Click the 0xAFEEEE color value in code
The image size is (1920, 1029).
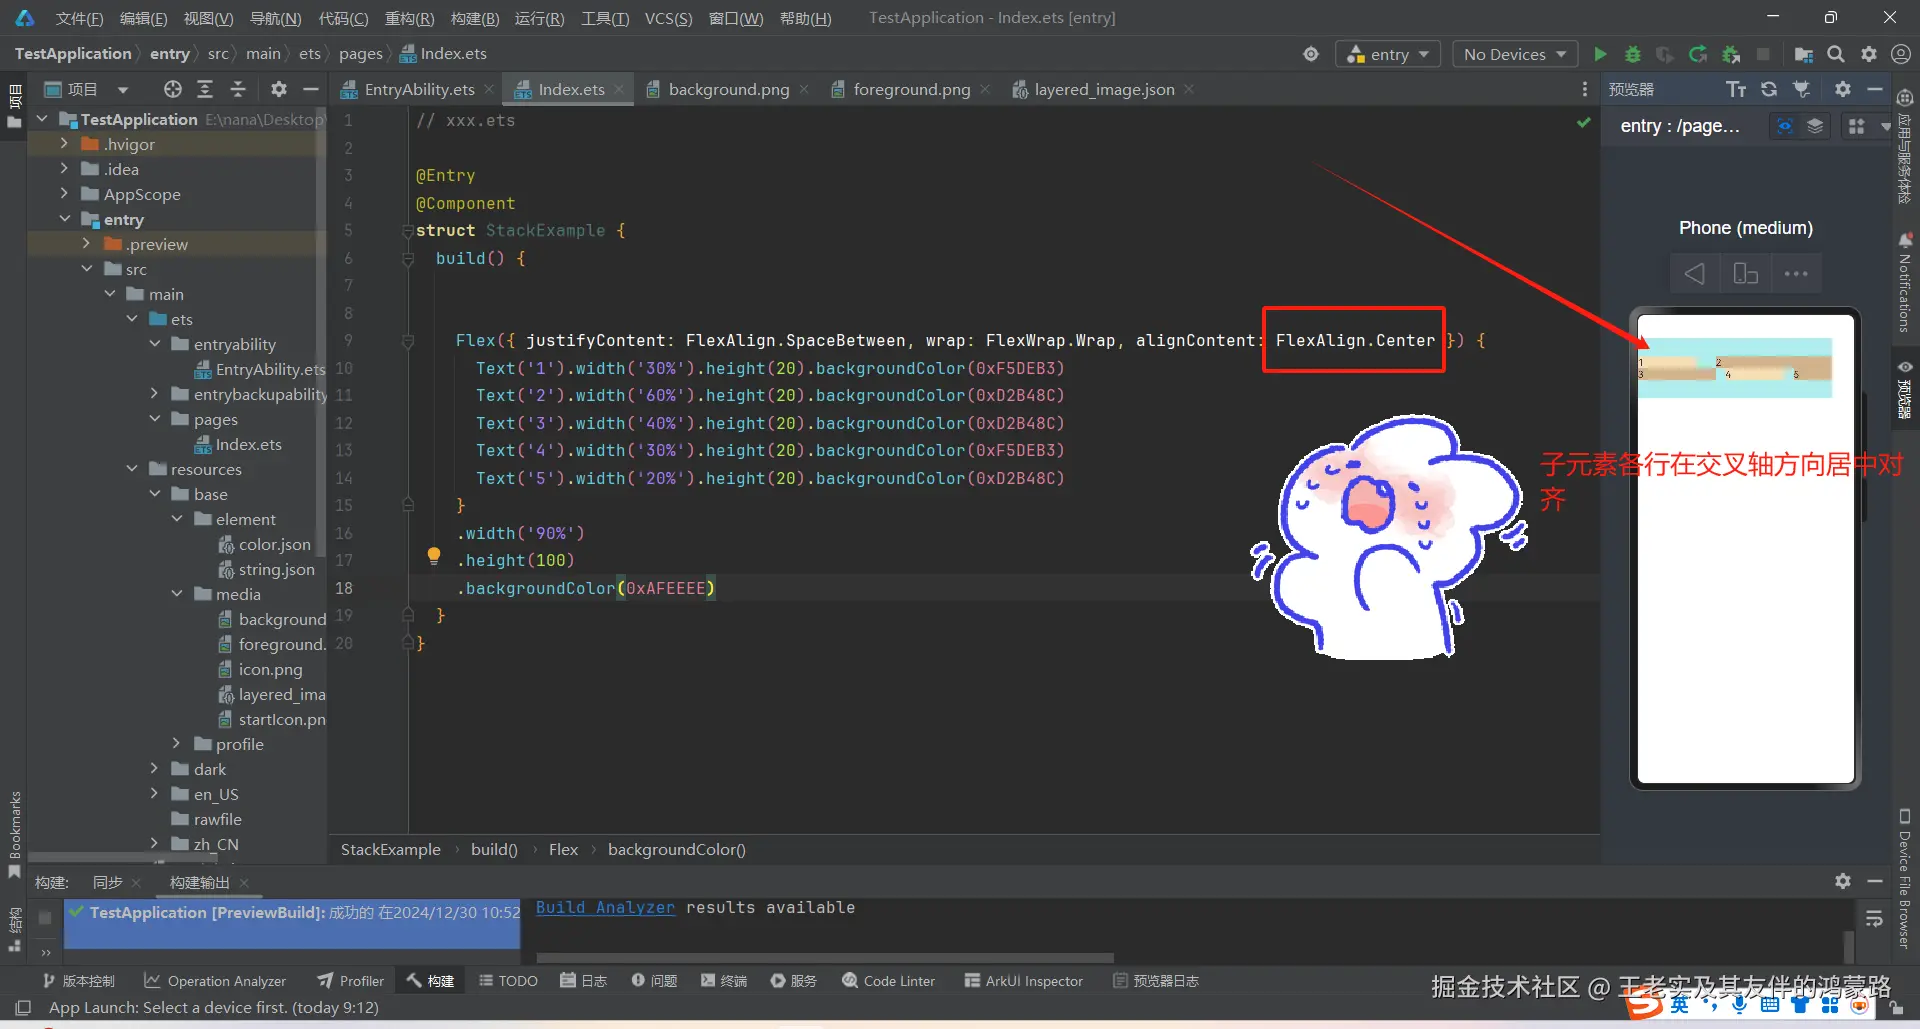[666, 588]
